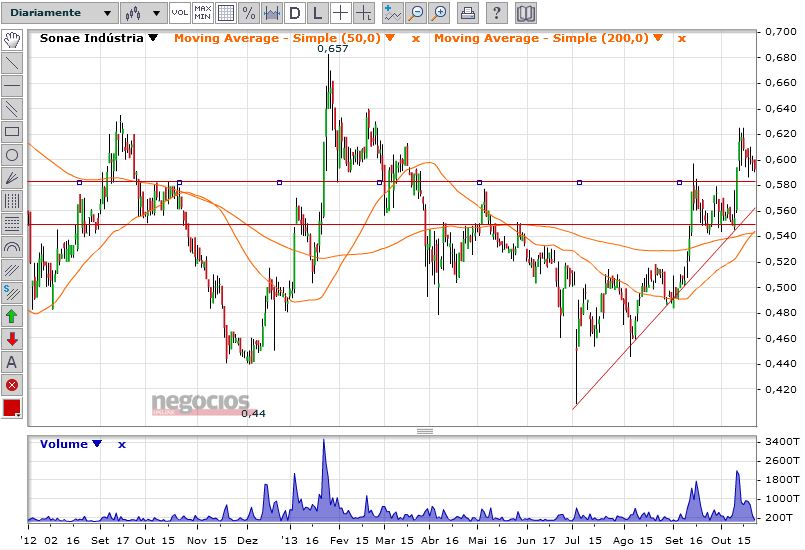Viewport: 805px width, 550px height.
Task: Select the red down arrow marker
Action: coord(12,339)
